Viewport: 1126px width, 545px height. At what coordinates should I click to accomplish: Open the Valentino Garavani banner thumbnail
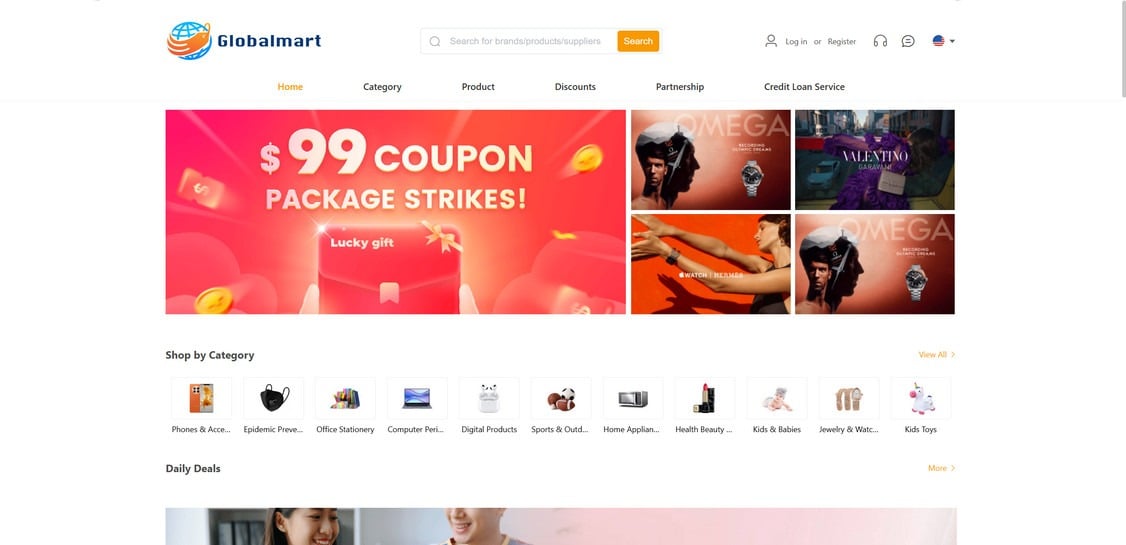[x=875, y=159]
